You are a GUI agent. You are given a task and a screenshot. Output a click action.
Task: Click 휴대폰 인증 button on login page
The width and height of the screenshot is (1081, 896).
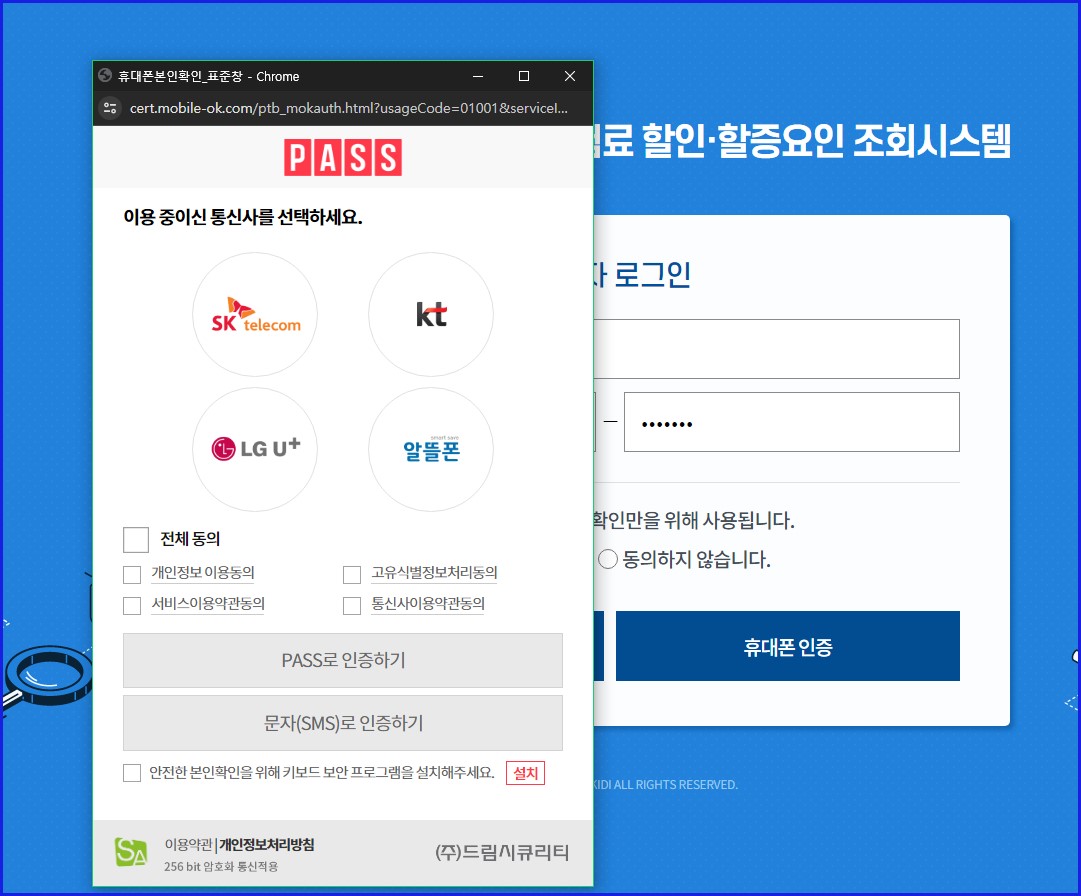787,646
